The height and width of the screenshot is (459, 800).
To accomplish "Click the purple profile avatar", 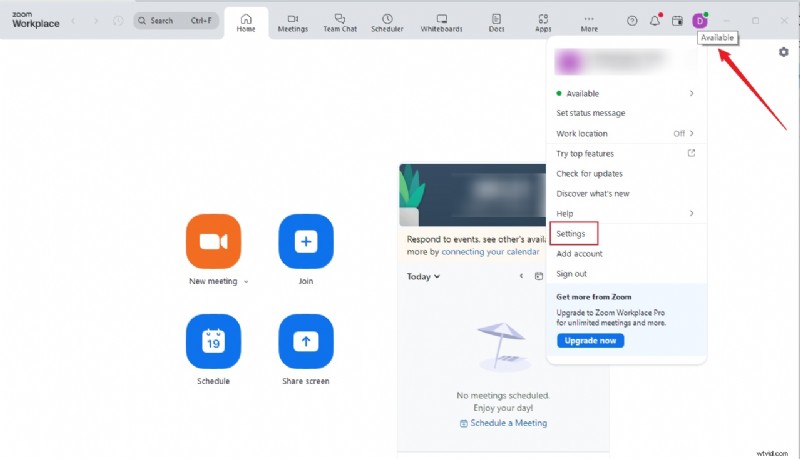I will pos(700,20).
